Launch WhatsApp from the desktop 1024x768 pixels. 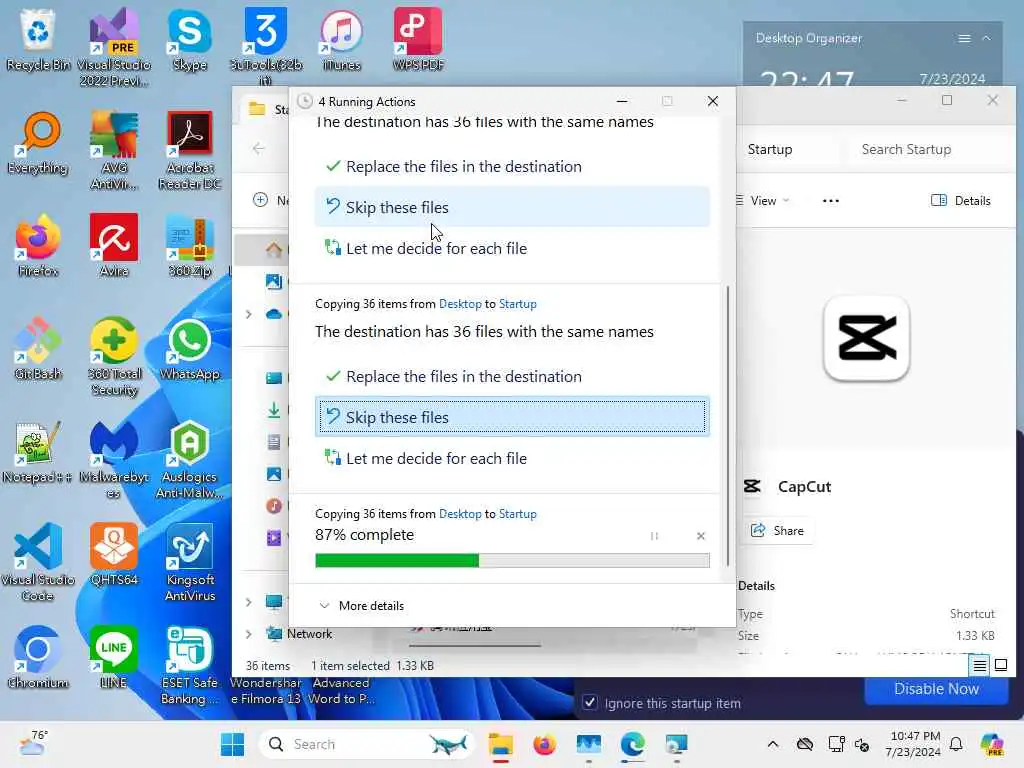pyautogui.click(x=189, y=349)
